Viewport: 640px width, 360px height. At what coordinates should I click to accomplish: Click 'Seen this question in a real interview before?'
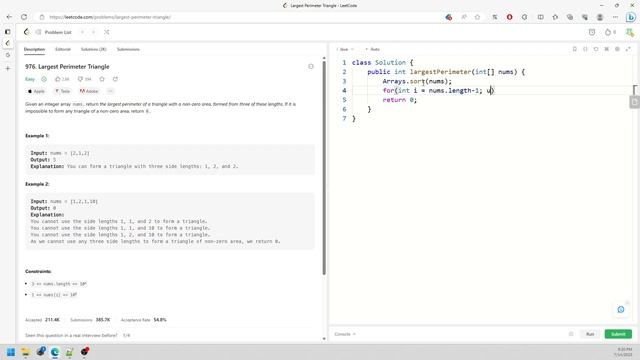pyautogui.click(x=71, y=336)
